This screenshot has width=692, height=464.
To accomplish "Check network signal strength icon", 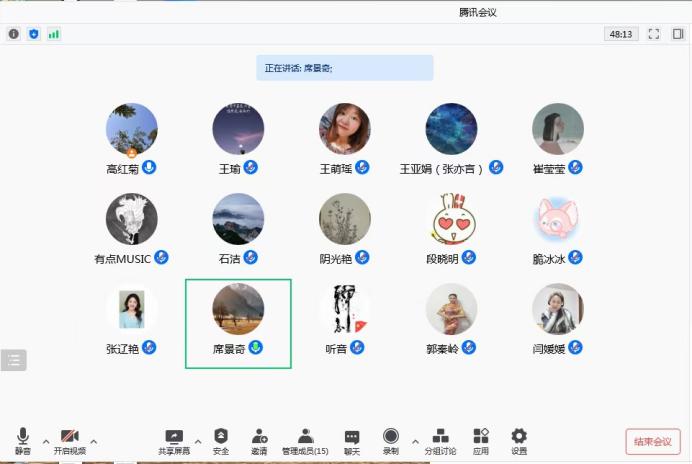I will point(53,34).
